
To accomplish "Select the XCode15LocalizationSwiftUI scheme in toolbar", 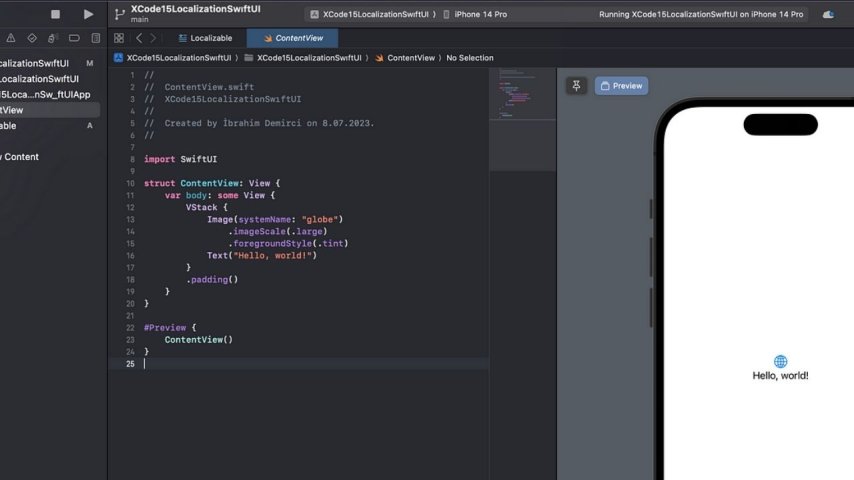I will (x=374, y=14).
